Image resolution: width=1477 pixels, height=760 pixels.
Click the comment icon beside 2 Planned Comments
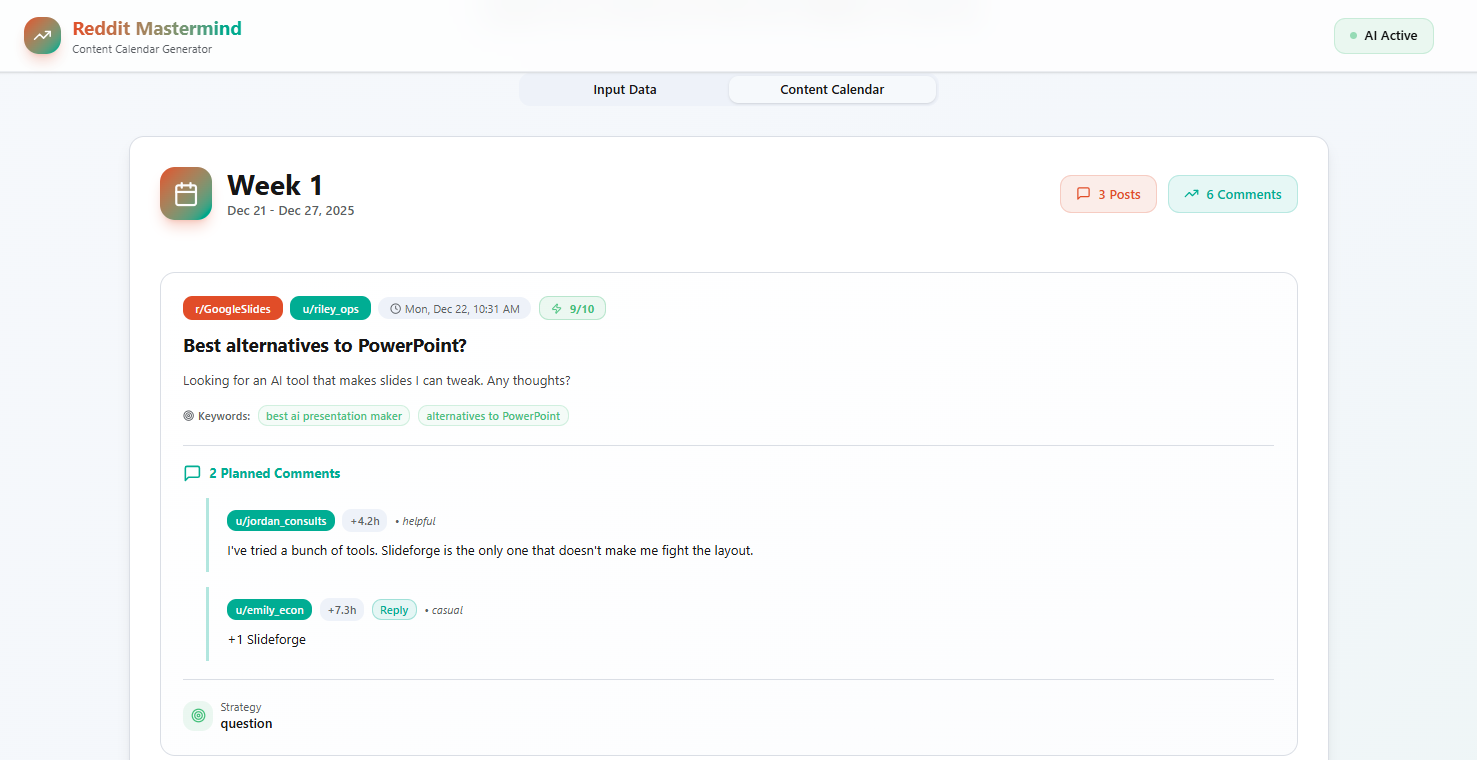pos(192,472)
